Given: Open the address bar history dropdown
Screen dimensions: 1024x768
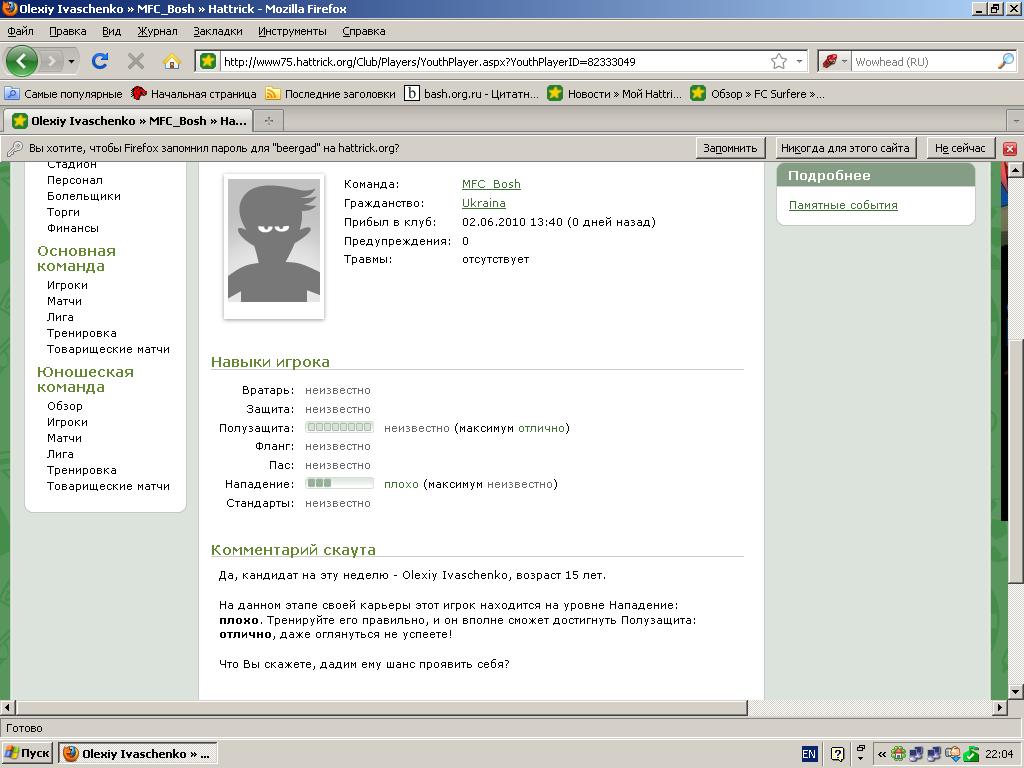Looking at the screenshot, I should (799, 61).
